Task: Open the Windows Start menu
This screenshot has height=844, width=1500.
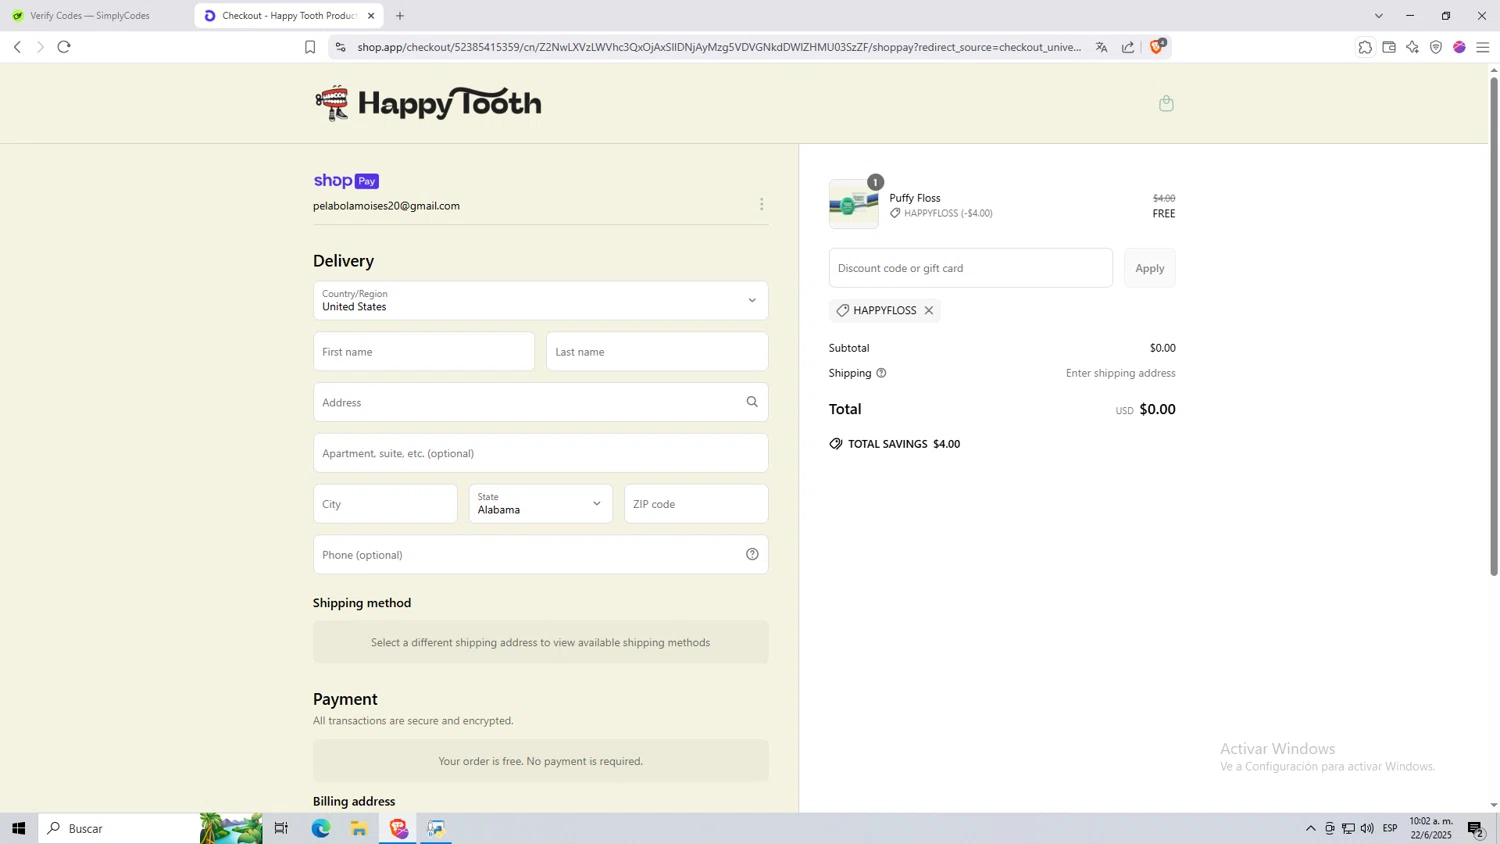Action: [18, 828]
